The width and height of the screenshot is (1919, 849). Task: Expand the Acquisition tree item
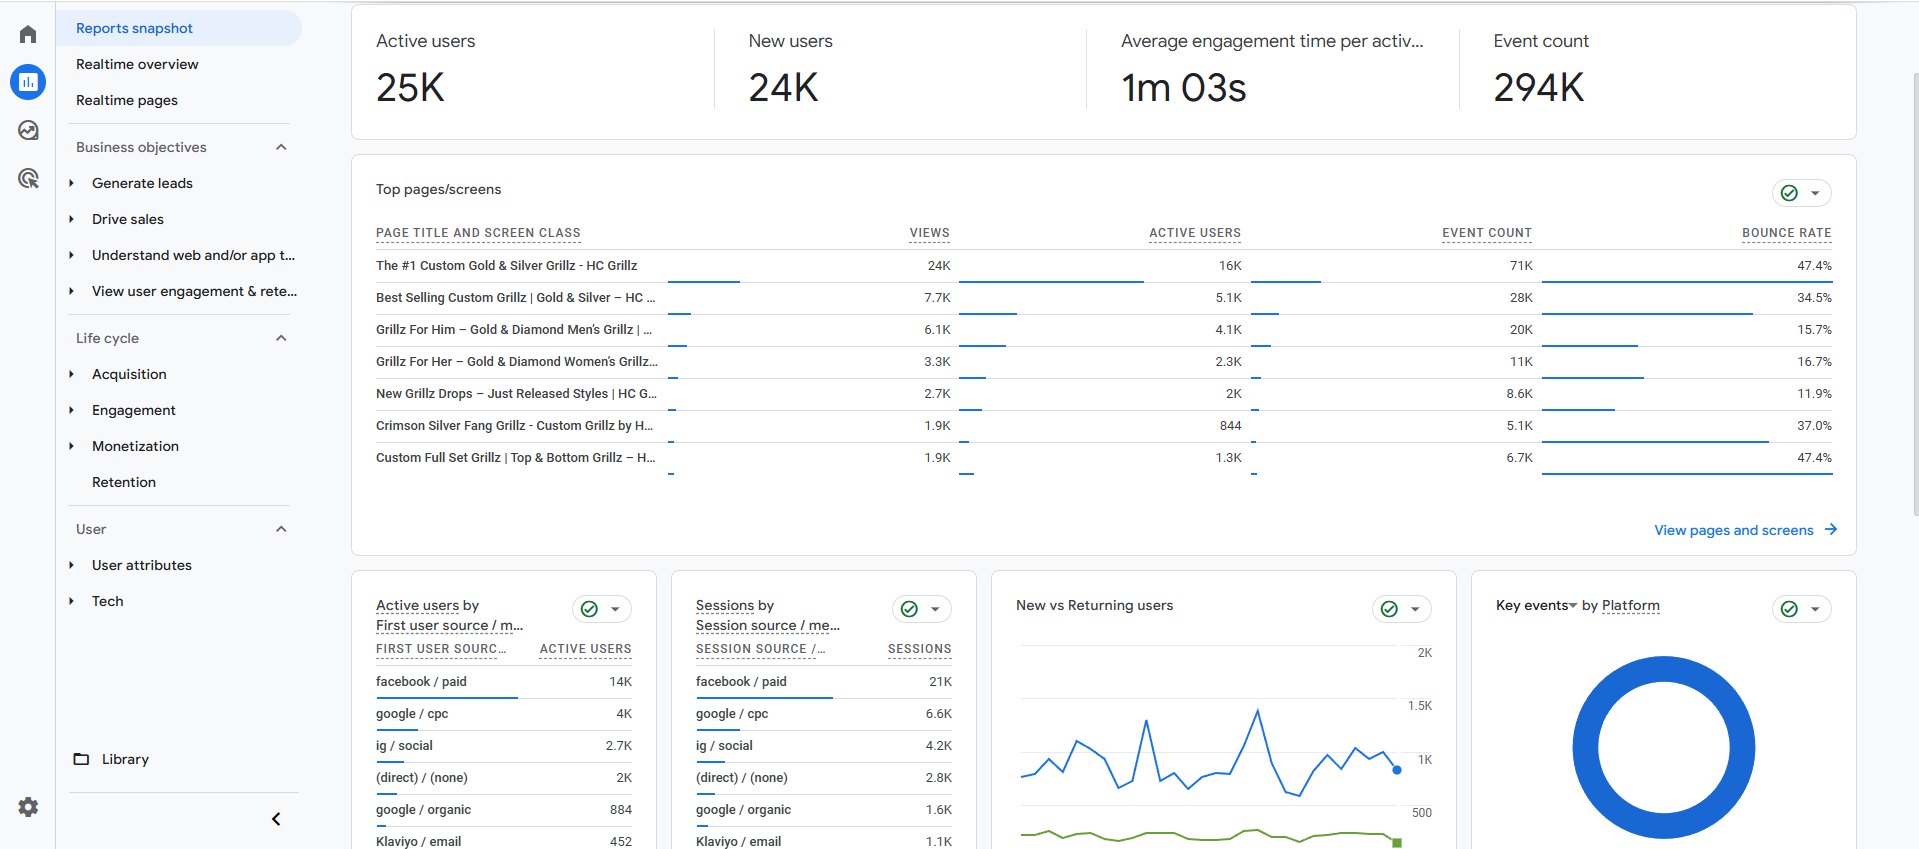point(71,374)
